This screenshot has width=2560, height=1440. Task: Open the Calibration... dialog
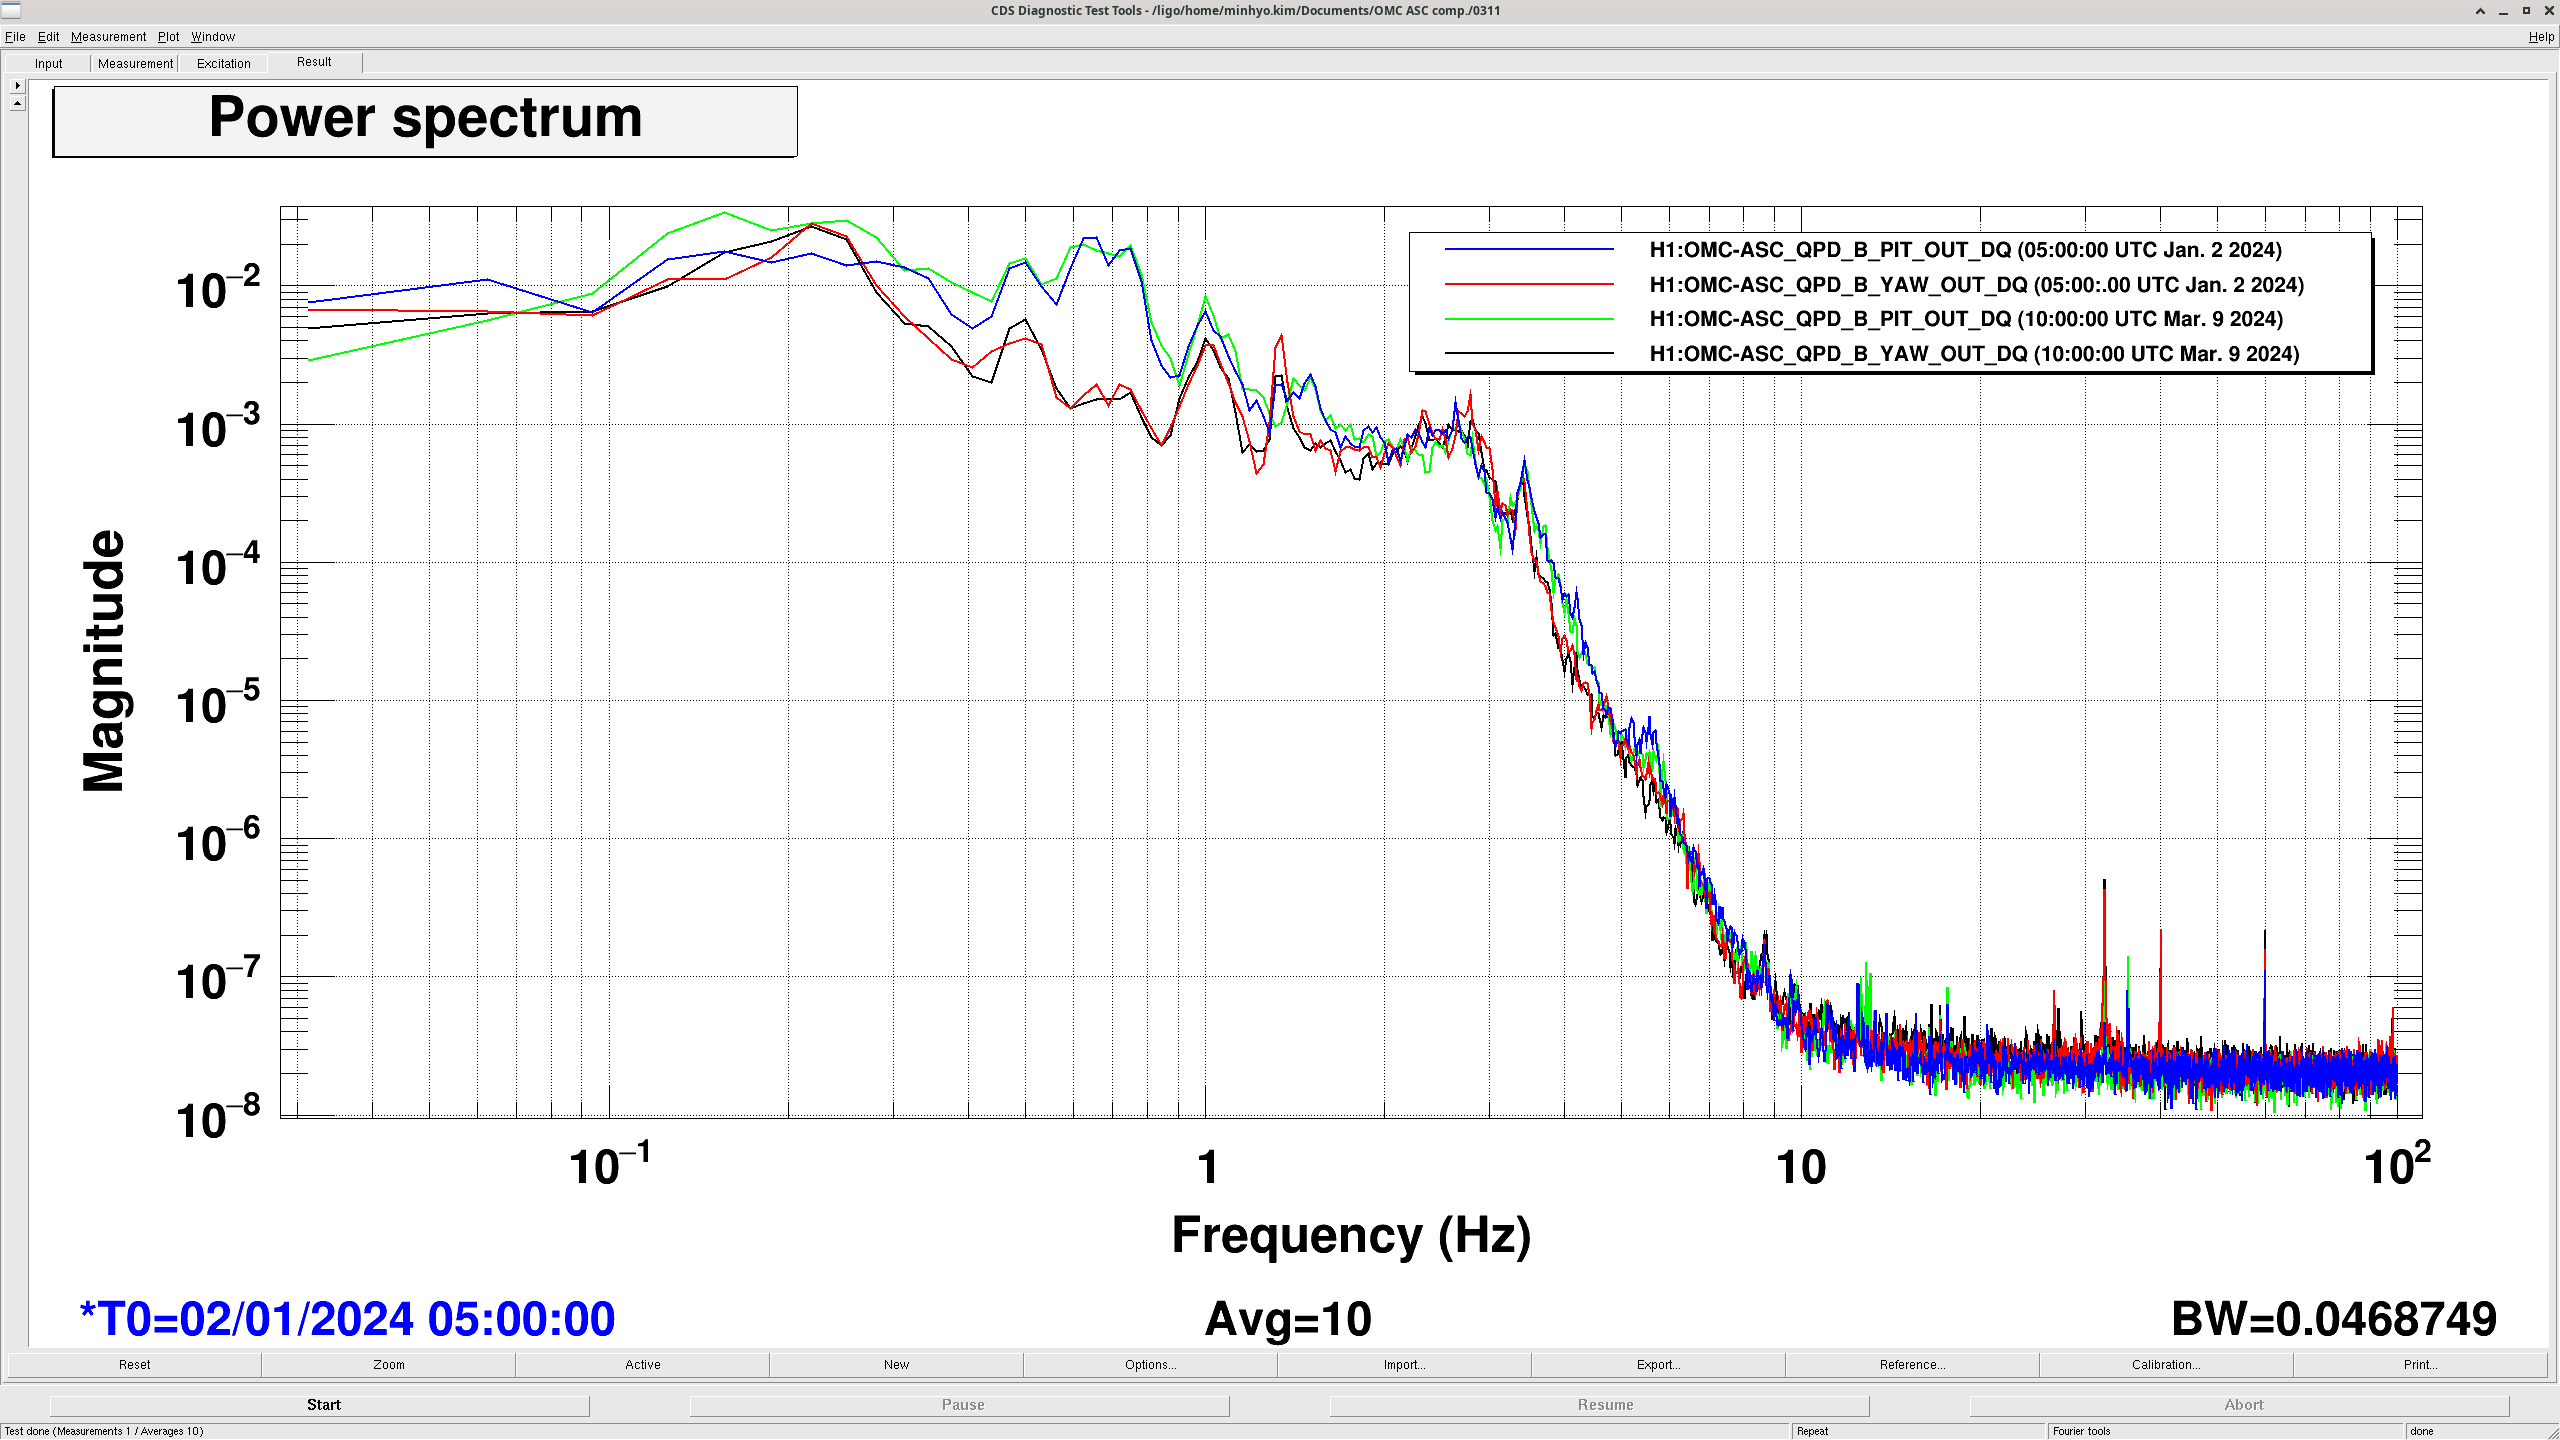pos(2166,1364)
